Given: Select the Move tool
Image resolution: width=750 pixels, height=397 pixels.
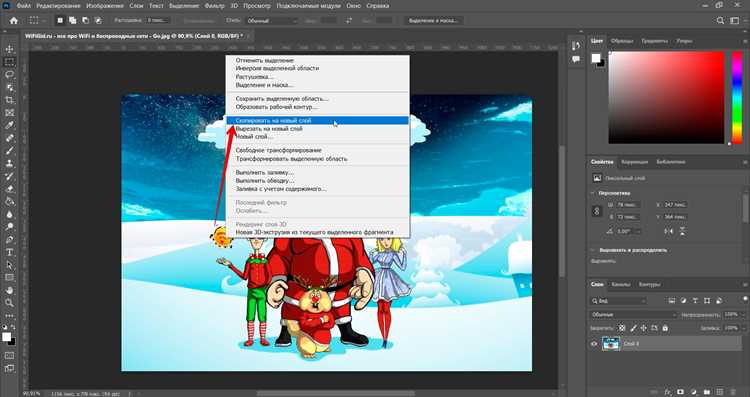Looking at the screenshot, I should (x=10, y=49).
